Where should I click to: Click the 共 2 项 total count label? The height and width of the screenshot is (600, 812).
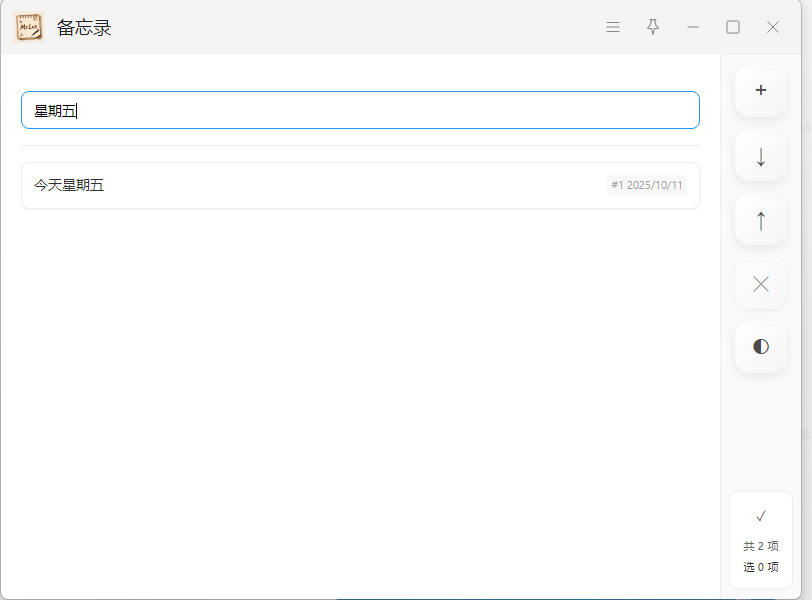(x=760, y=546)
